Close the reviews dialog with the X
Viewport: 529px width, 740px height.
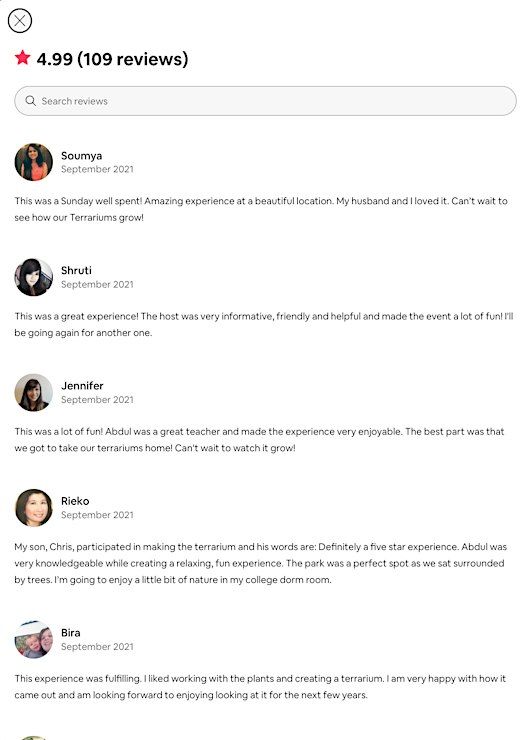click(20, 21)
